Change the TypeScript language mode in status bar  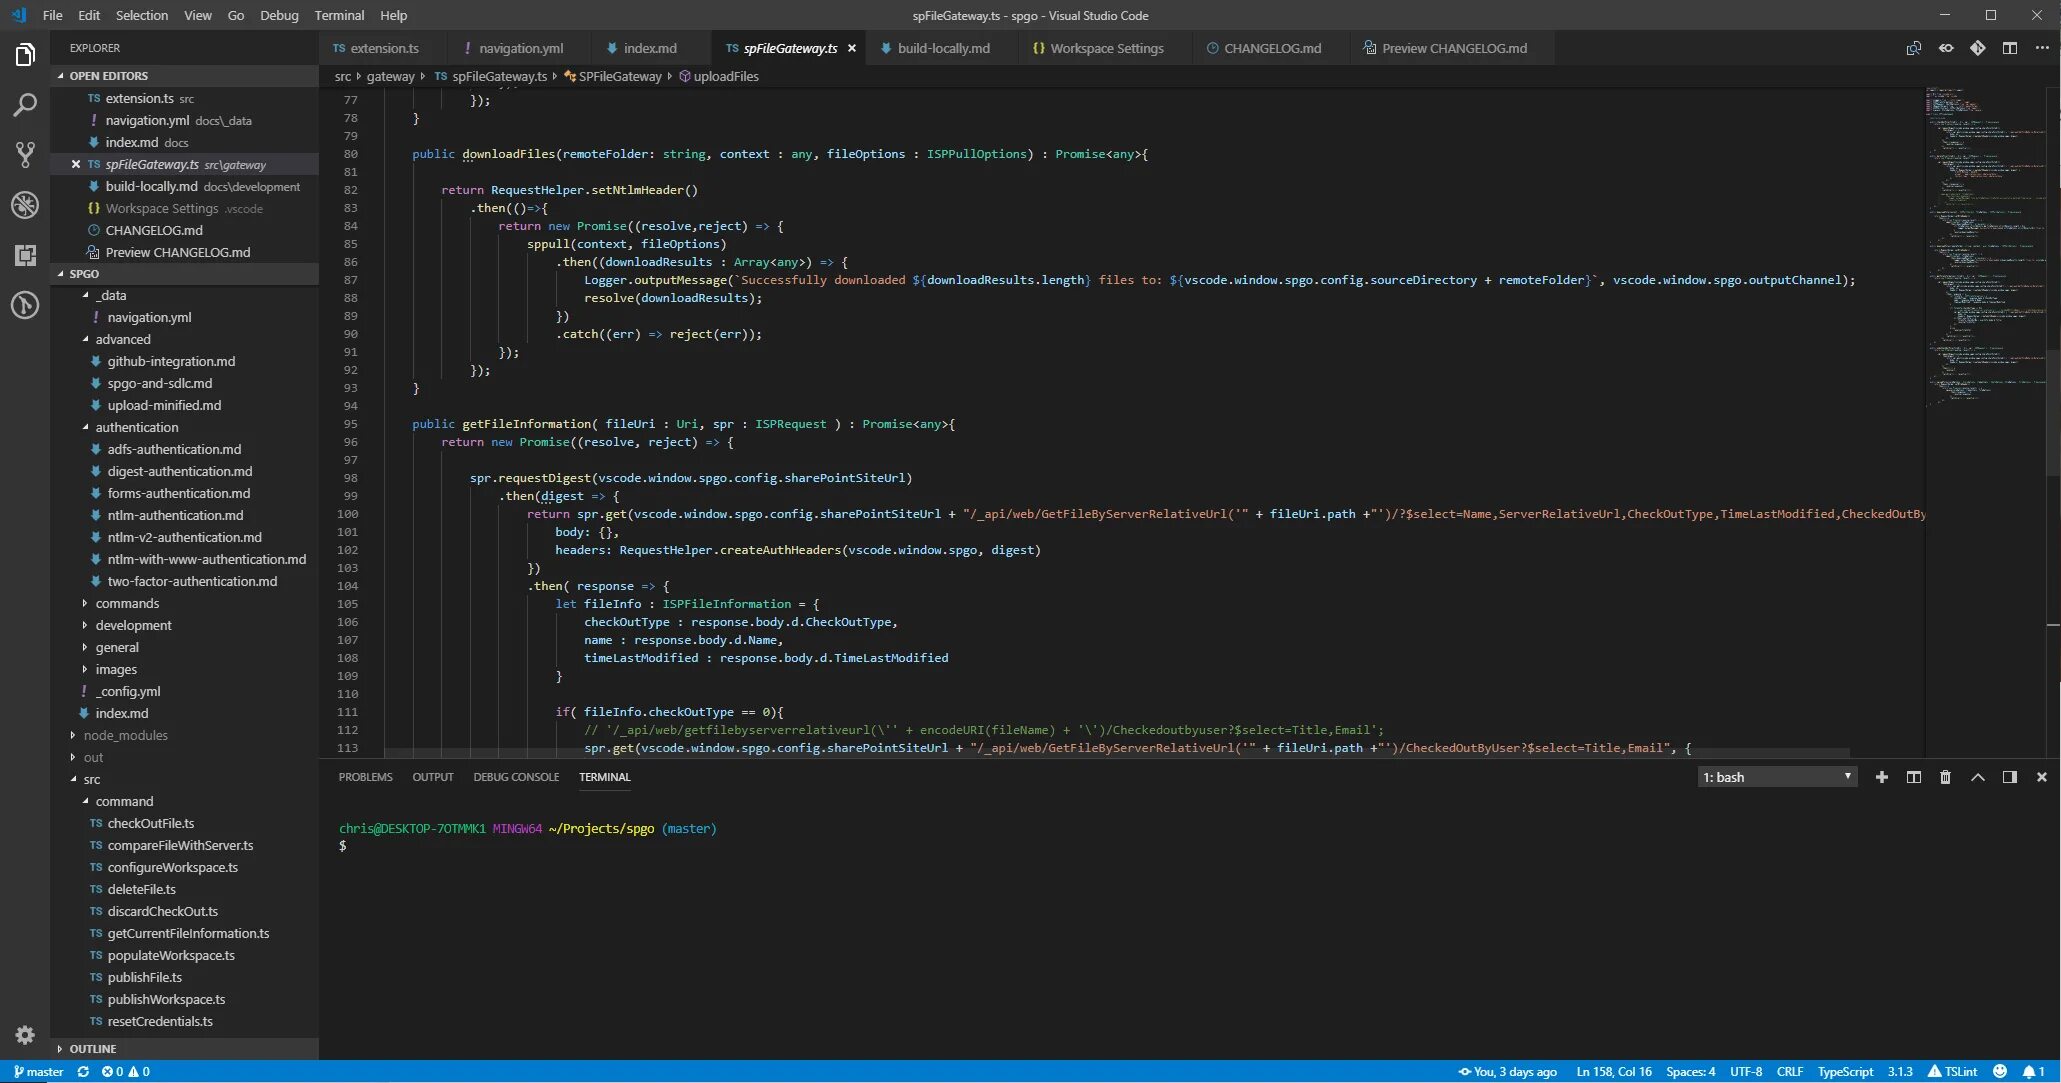(1845, 1072)
